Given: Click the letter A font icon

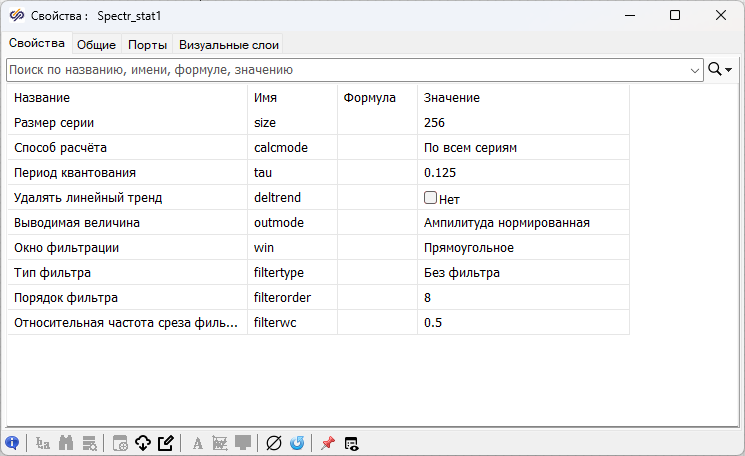Looking at the screenshot, I should click(198, 443).
